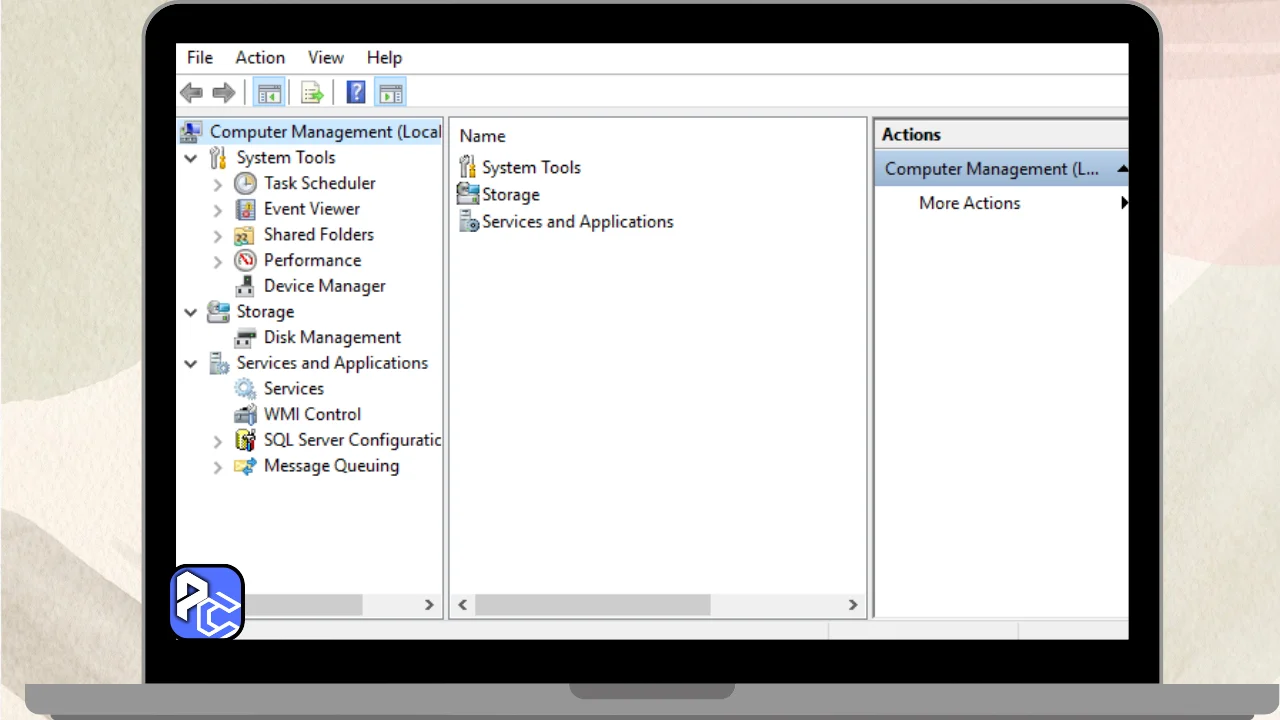Expand the SQL Server Configuration node
Image resolution: width=1280 pixels, height=720 pixels.
[218, 441]
